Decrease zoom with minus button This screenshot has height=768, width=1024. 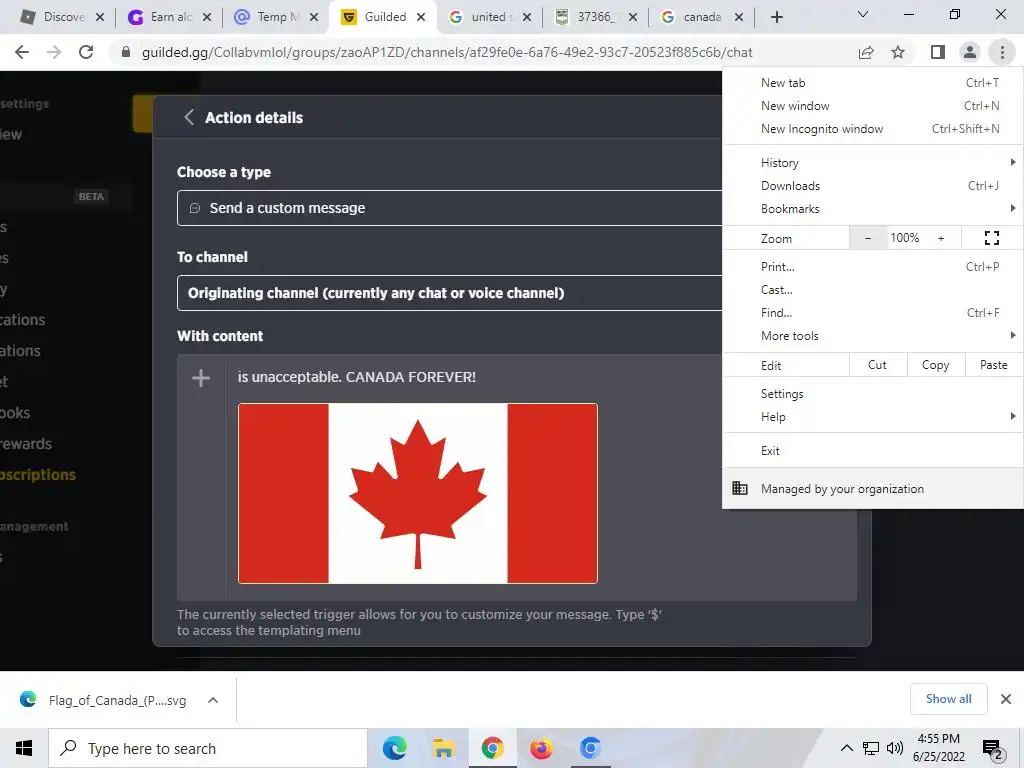pyautogui.click(x=867, y=238)
